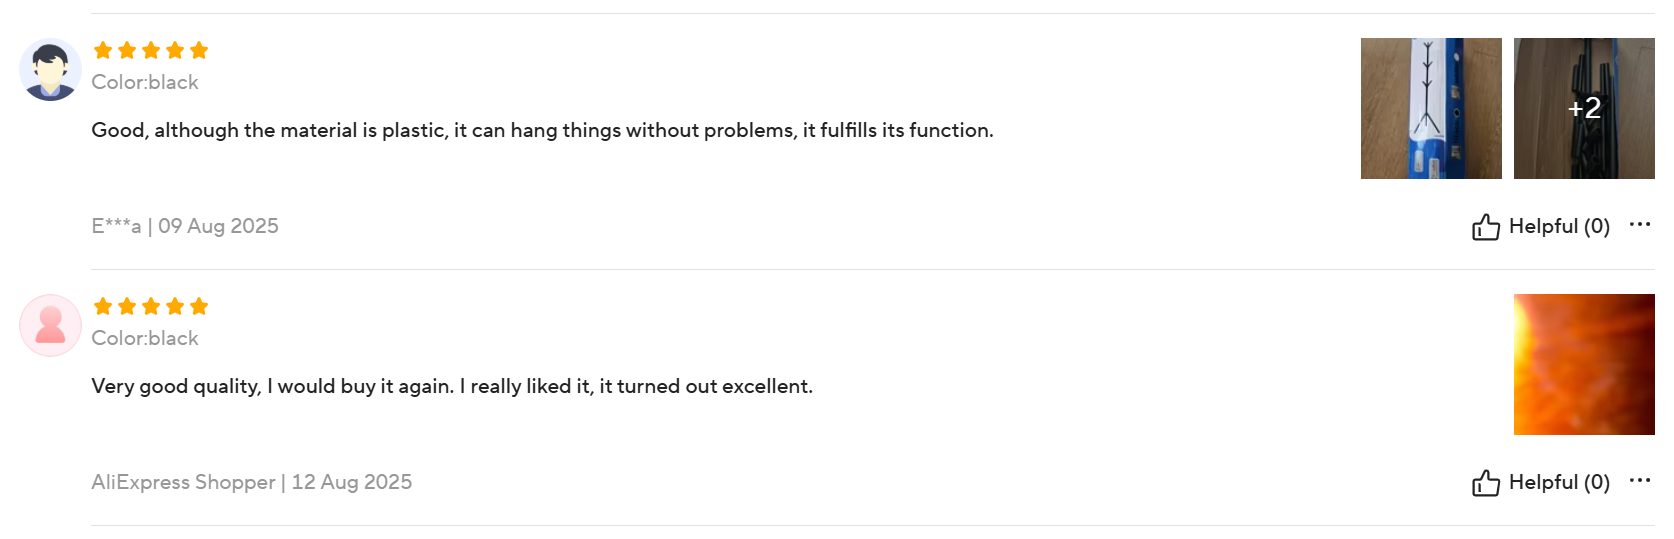Click the 'AliExpress Shopper' reviewer name

tap(183, 482)
